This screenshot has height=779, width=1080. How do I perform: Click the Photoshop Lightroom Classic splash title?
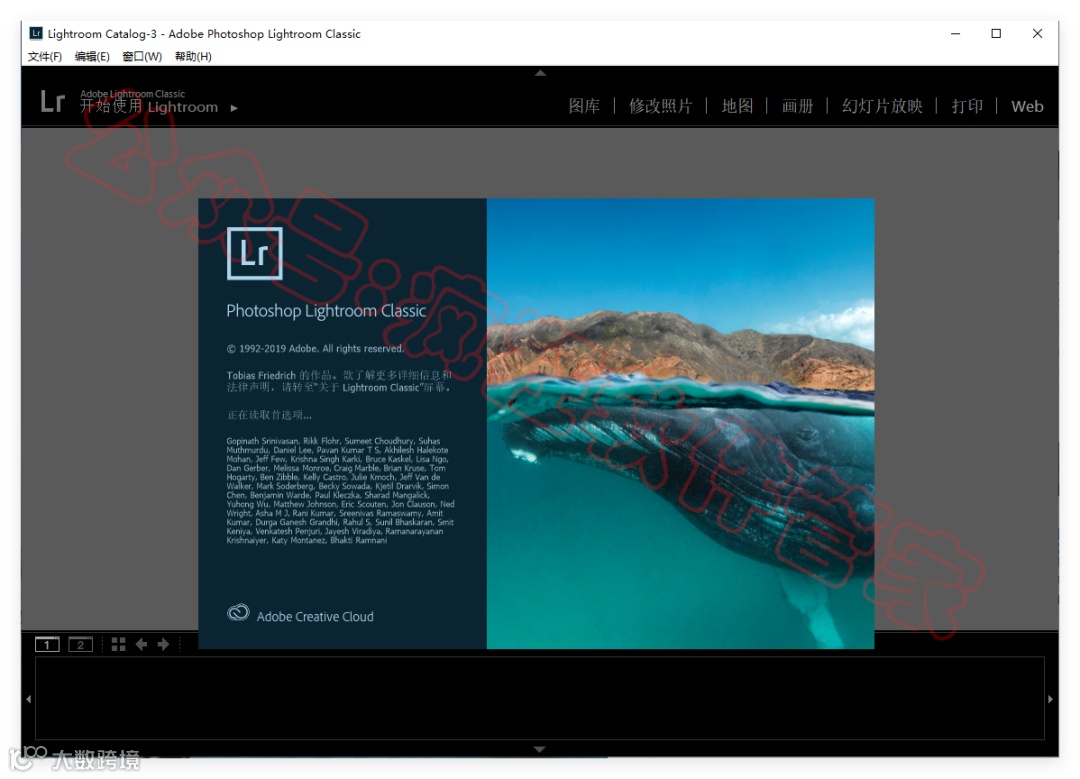(x=326, y=311)
